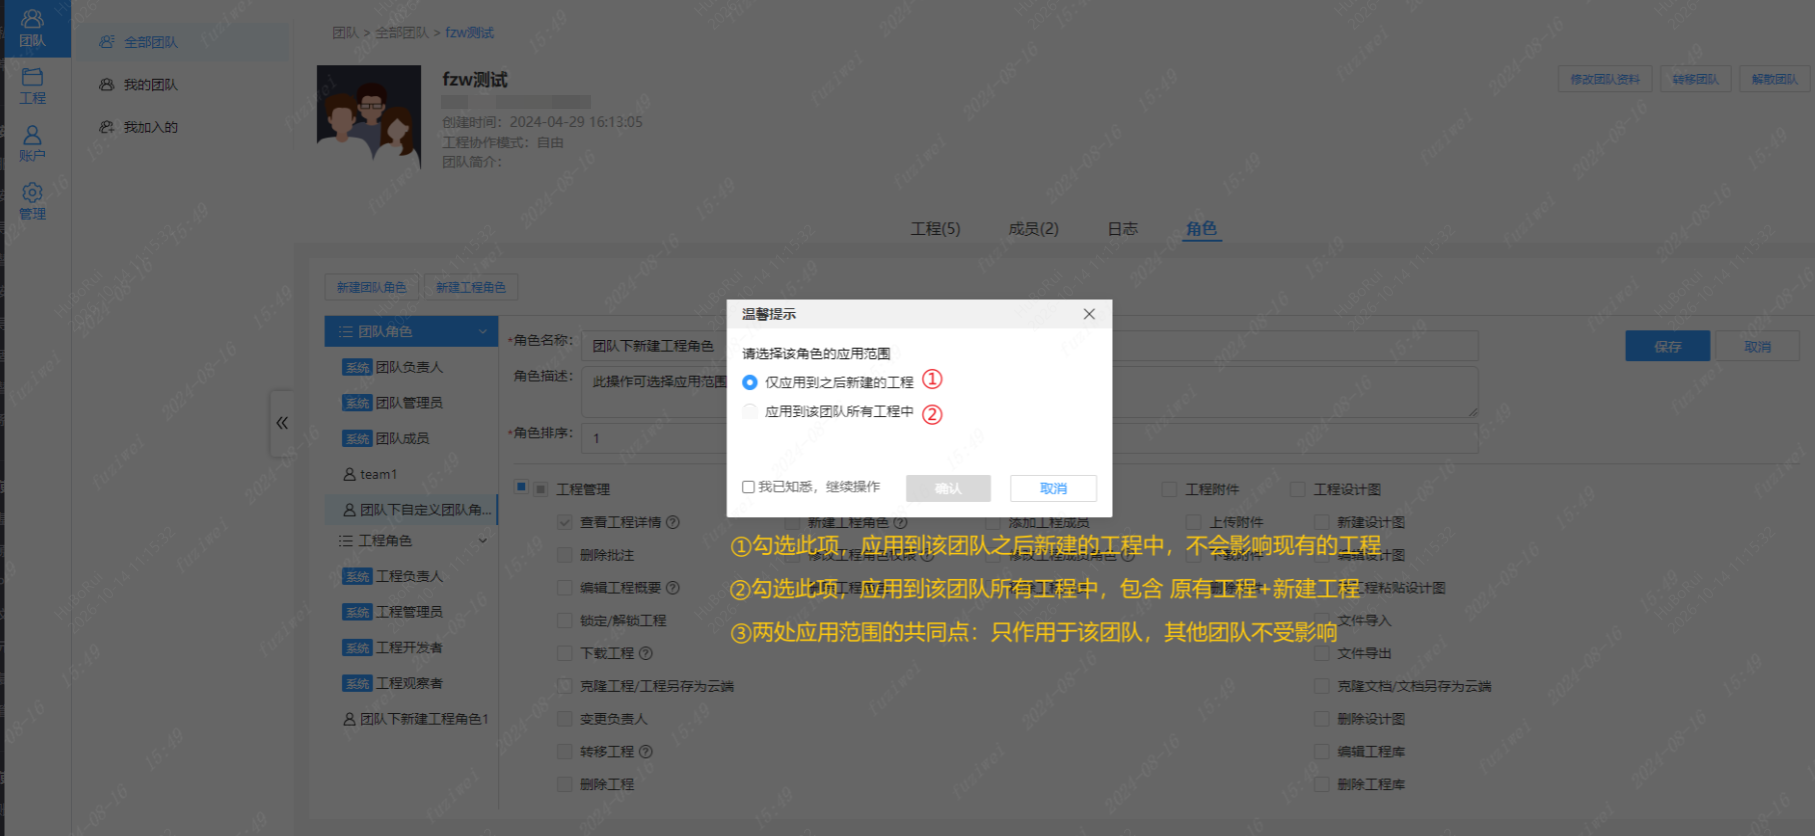Collapse the role list panel with the double-arrow
The width and height of the screenshot is (1815, 836).
(x=282, y=423)
